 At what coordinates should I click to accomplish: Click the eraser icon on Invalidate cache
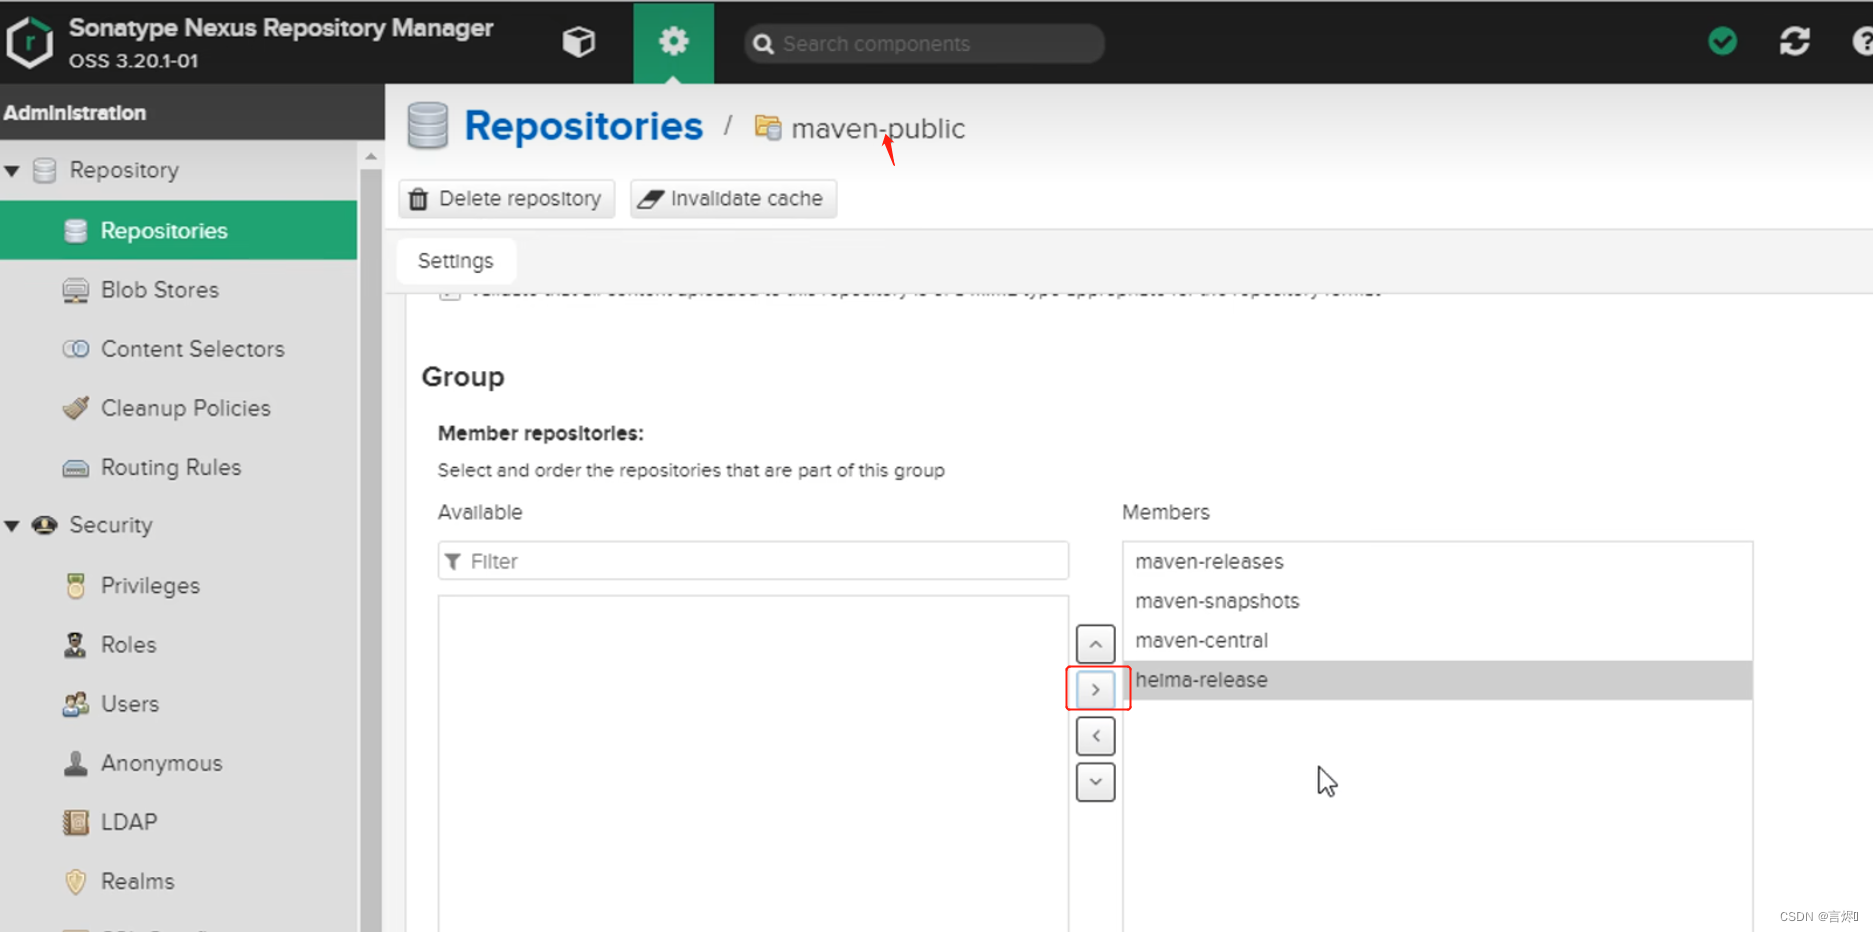[650, 199]
